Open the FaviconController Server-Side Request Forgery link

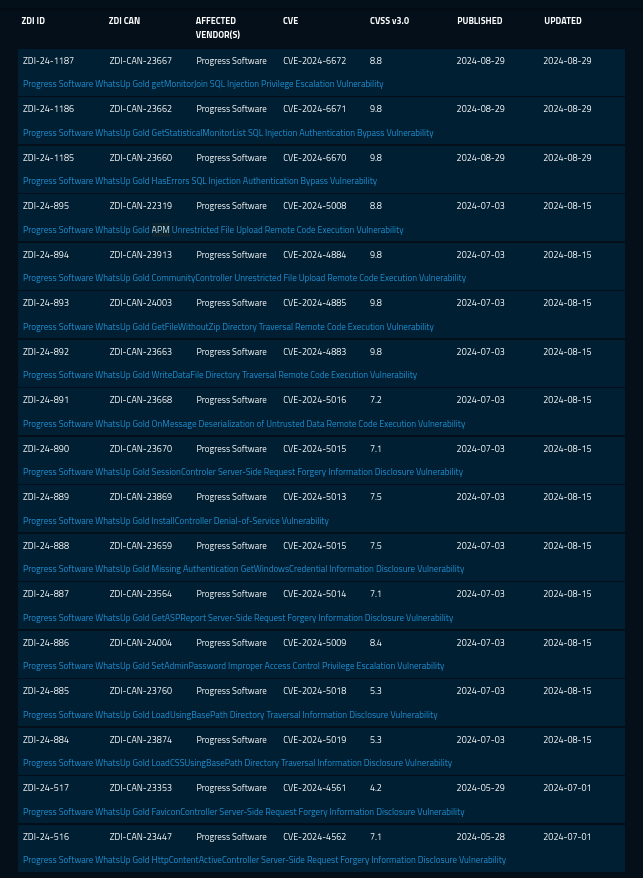point(243,812)
